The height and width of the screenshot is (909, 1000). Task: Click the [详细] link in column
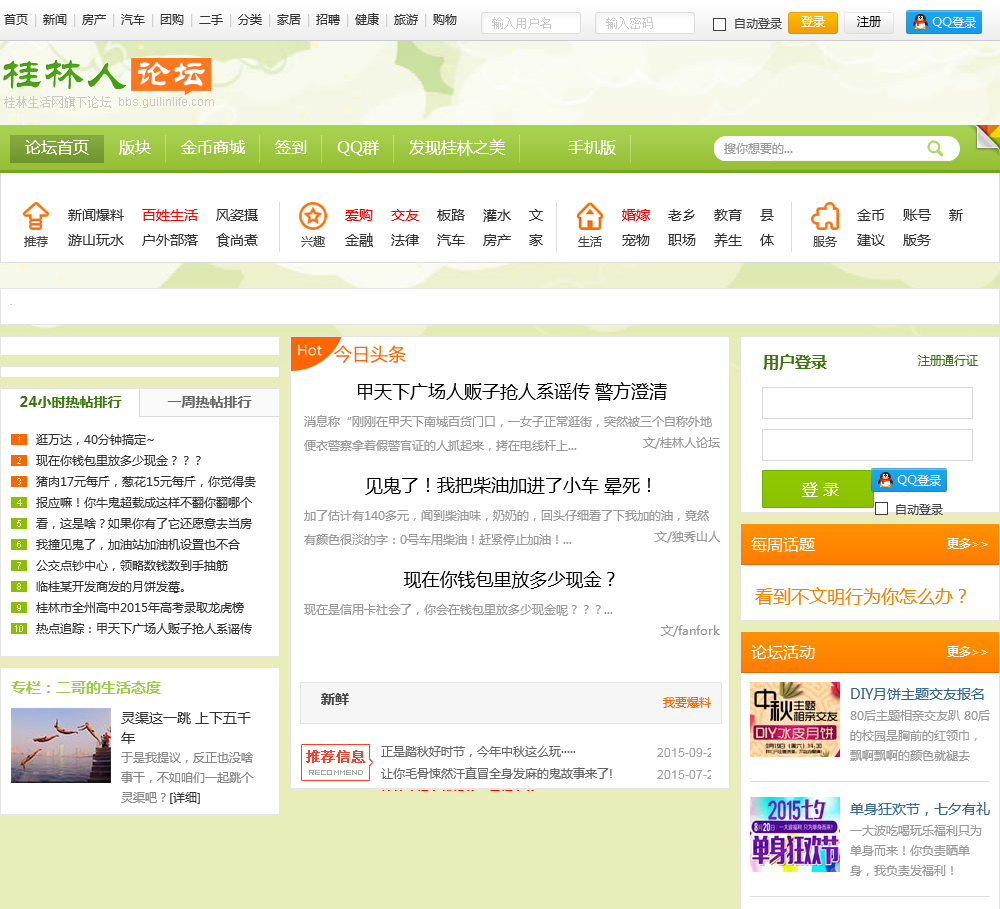coord(184,797)
